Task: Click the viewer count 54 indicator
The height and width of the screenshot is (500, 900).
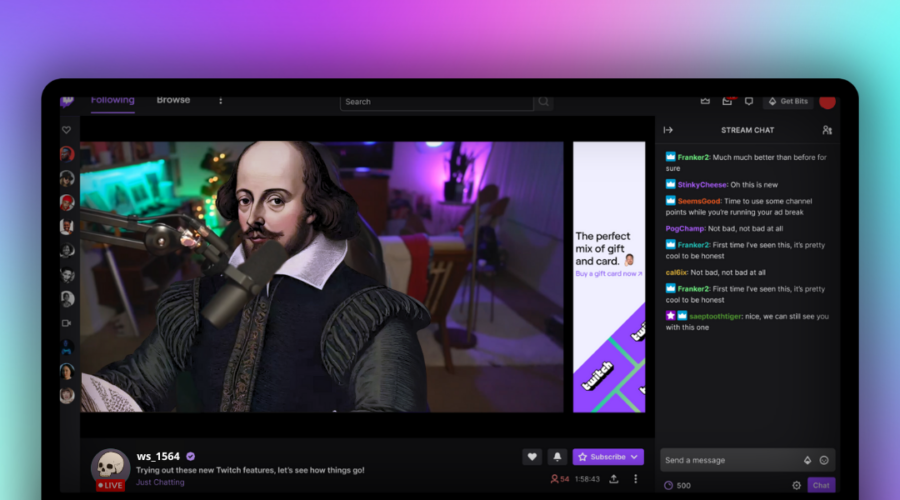Action: pyautogui.click(x=560, y=479)
